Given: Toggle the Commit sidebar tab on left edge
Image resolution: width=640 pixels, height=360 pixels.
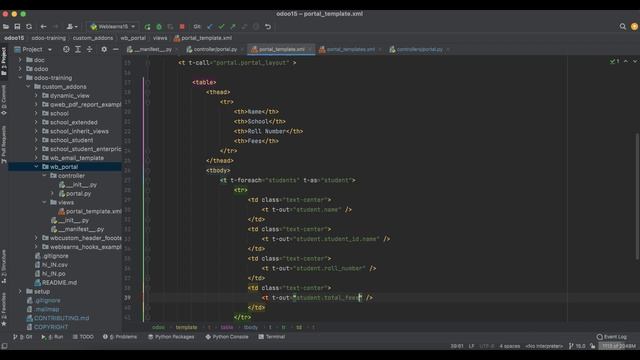Looking at the screenshot, I should 4,100.
